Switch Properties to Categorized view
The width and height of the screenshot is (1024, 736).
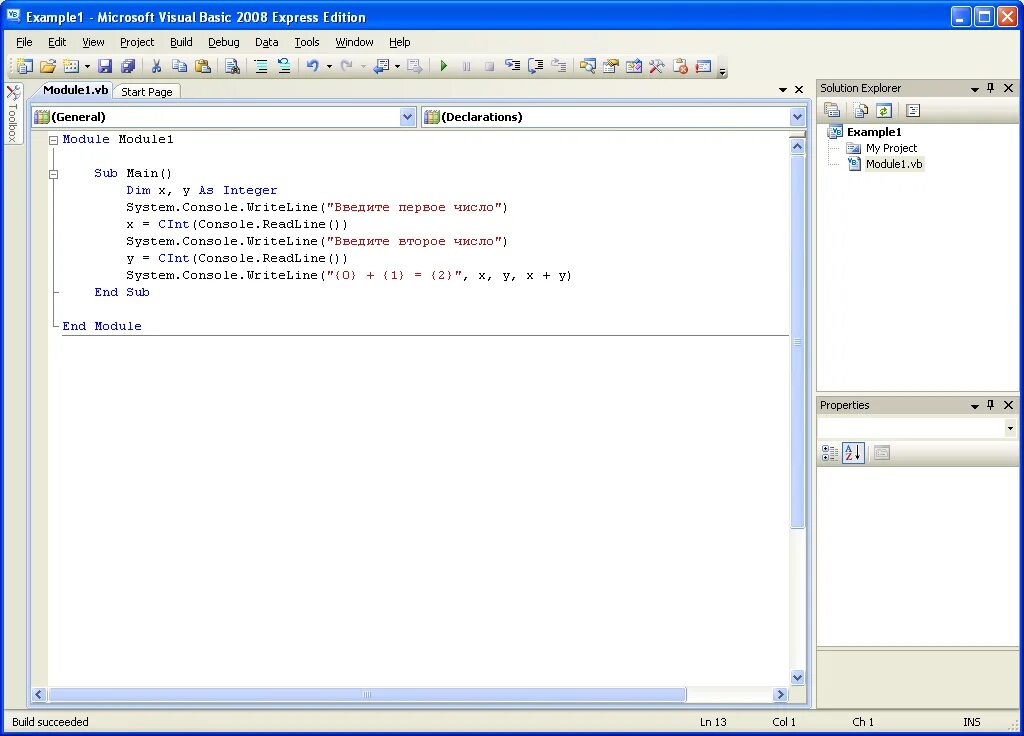pyautogui.click(x=830, y=453)
